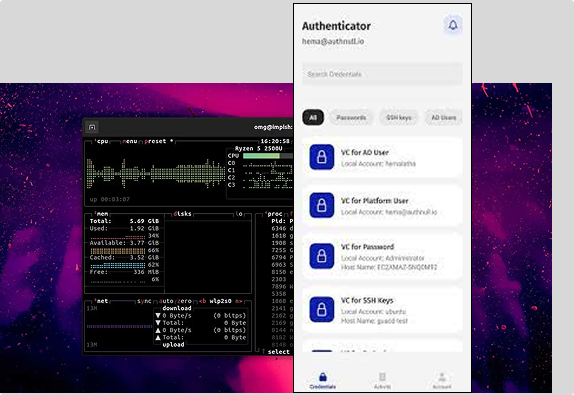
Task: Click the mem box label in terminal
Action: click(102, 214)
